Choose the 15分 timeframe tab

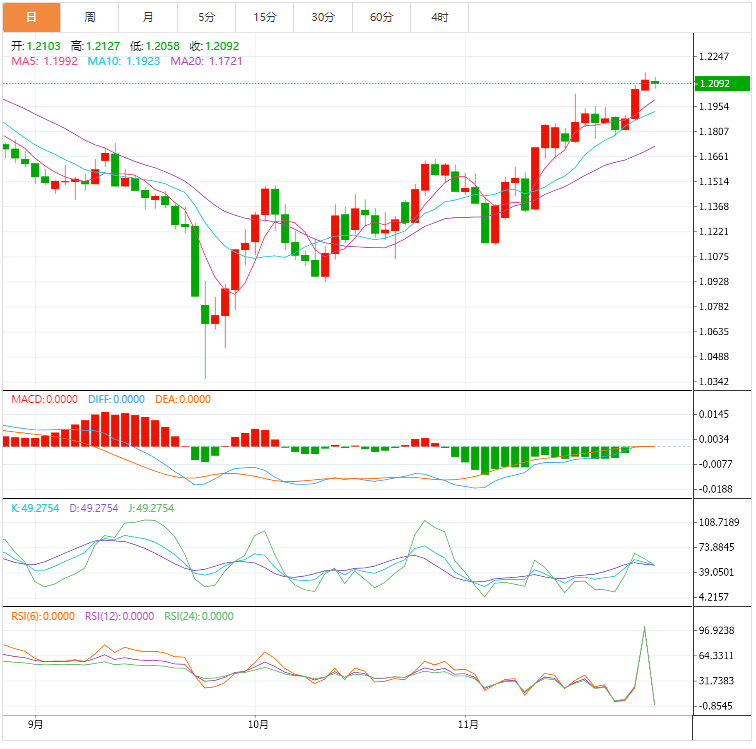click(264, 17)
